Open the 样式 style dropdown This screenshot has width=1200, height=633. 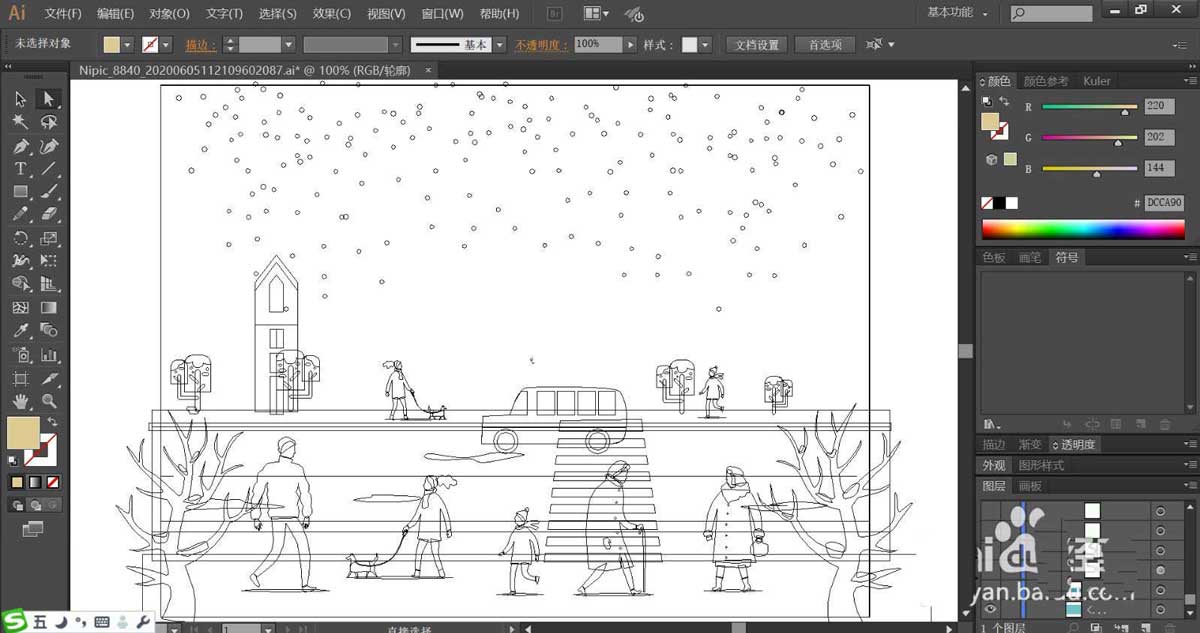[x=705, y=45]
